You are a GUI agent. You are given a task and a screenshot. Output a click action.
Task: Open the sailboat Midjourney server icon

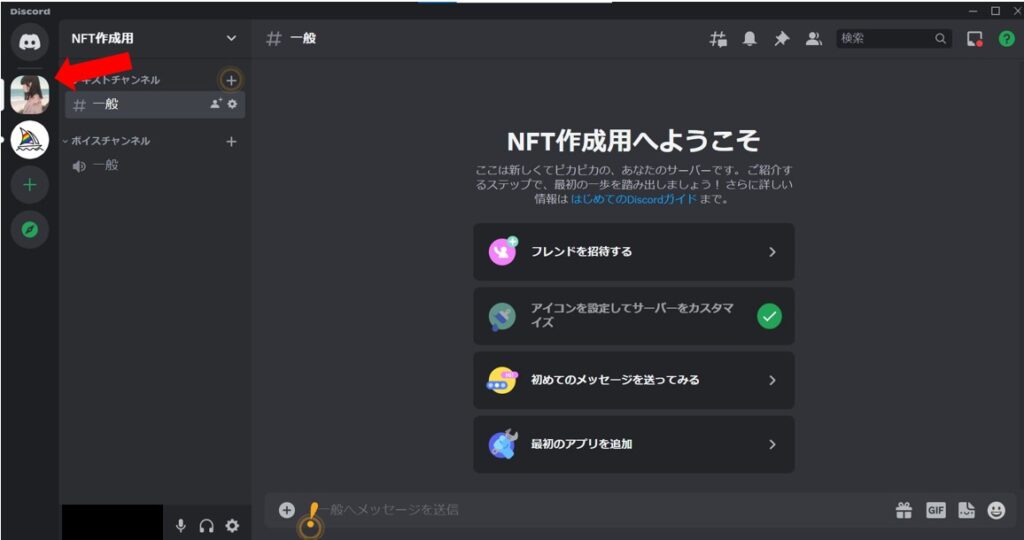point(30,140)
